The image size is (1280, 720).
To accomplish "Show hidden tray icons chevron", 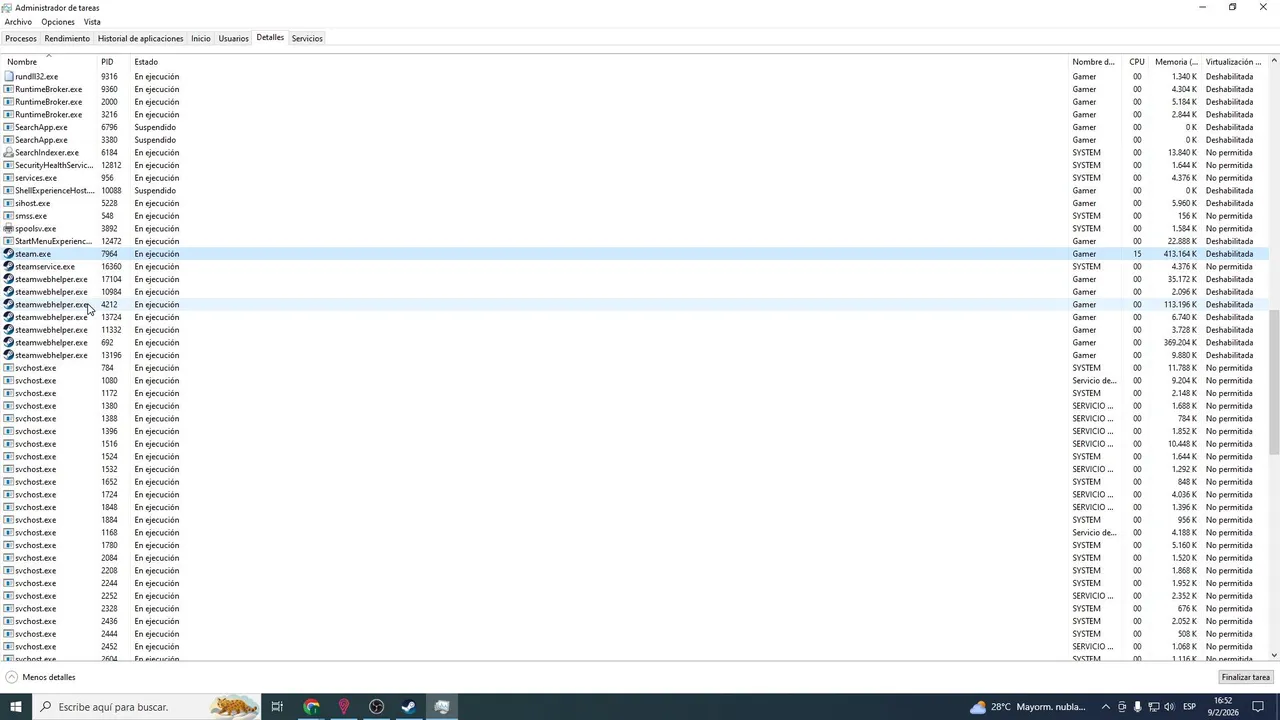I will coord(1105,707).
